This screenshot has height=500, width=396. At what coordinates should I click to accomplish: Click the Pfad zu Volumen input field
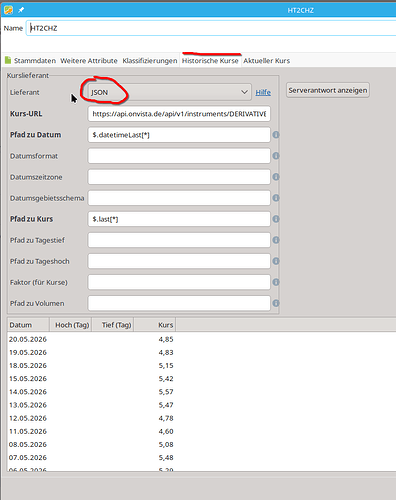tap(179, 303)
